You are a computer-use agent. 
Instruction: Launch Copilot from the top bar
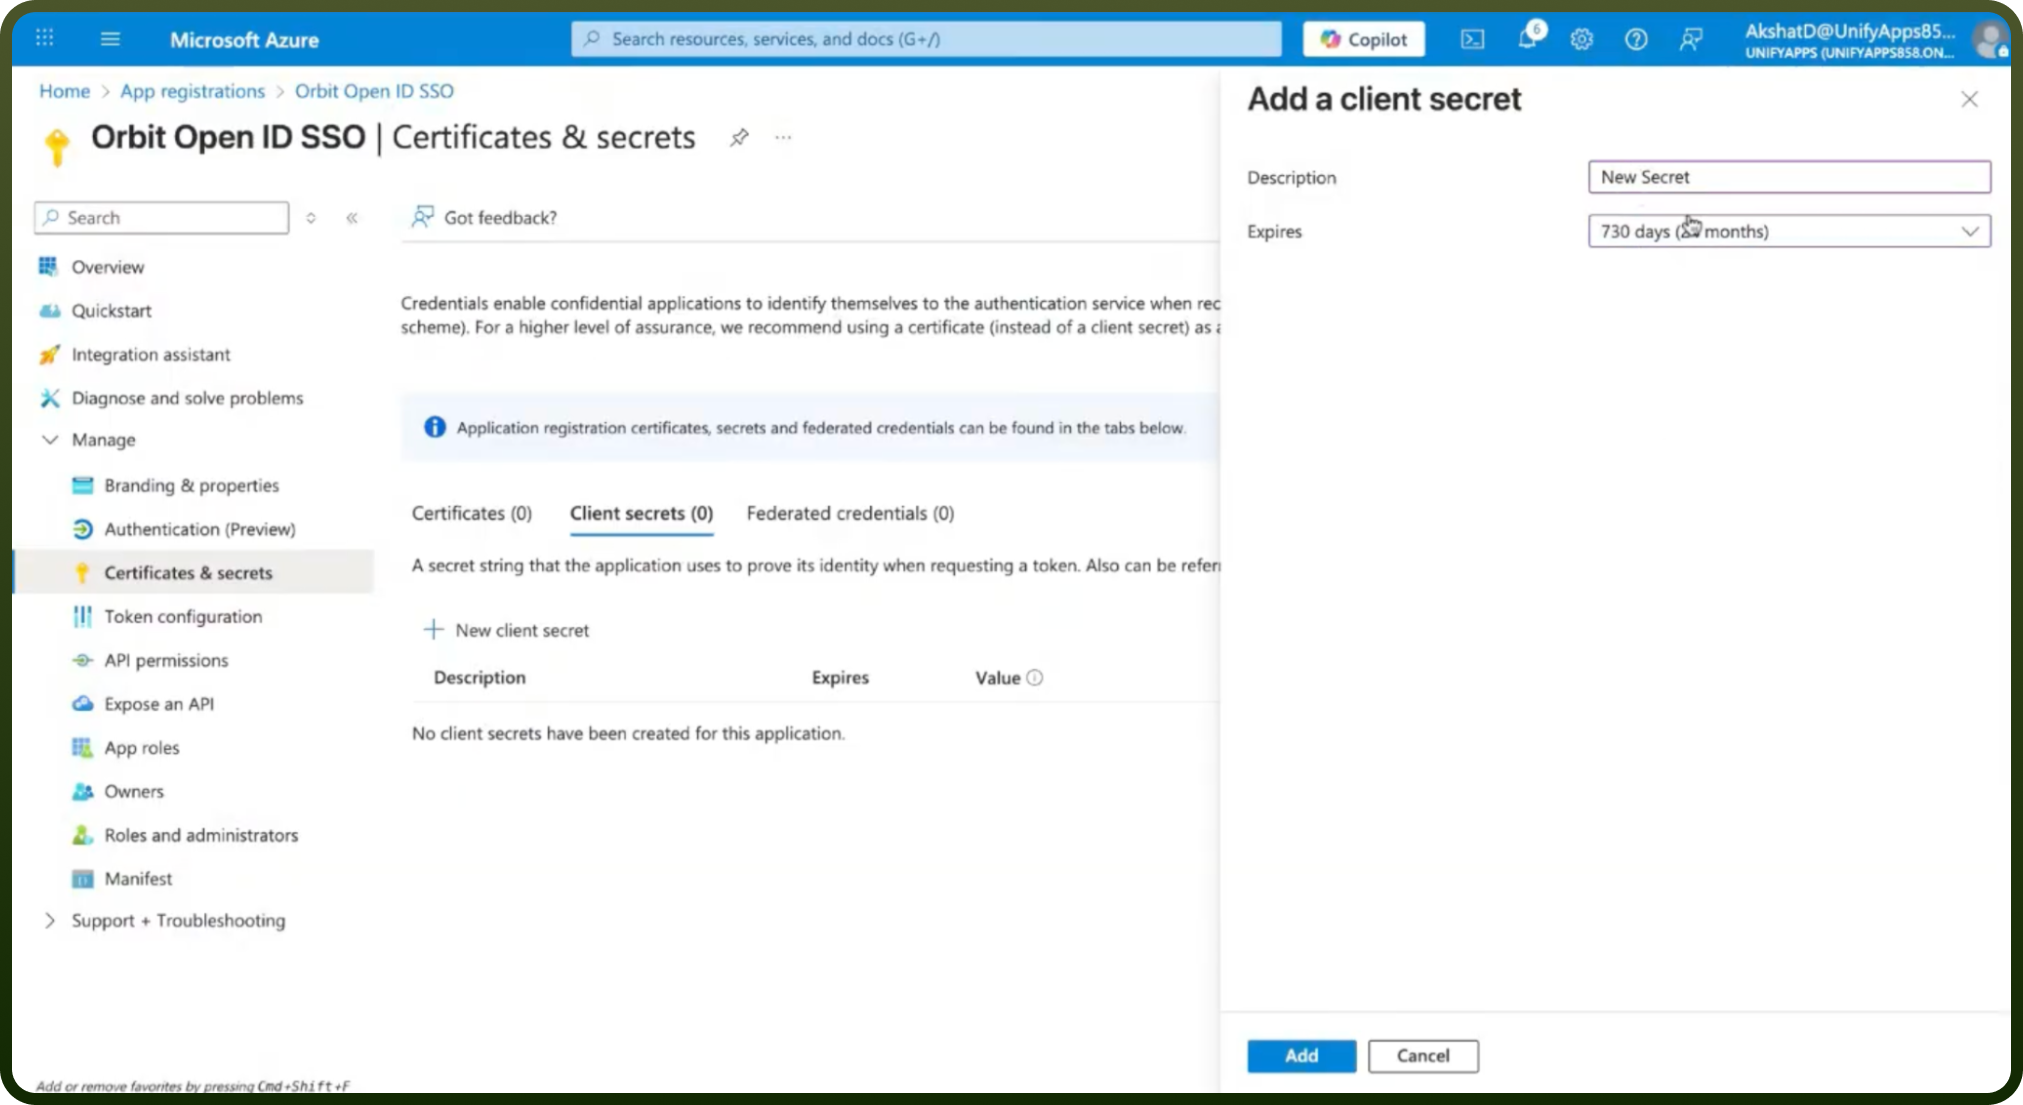(1364, 39)
